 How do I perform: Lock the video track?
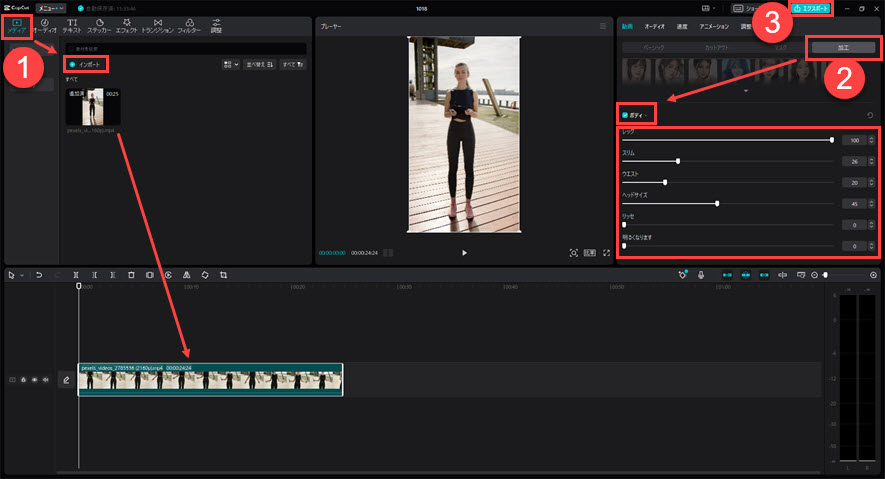(23, 380)
